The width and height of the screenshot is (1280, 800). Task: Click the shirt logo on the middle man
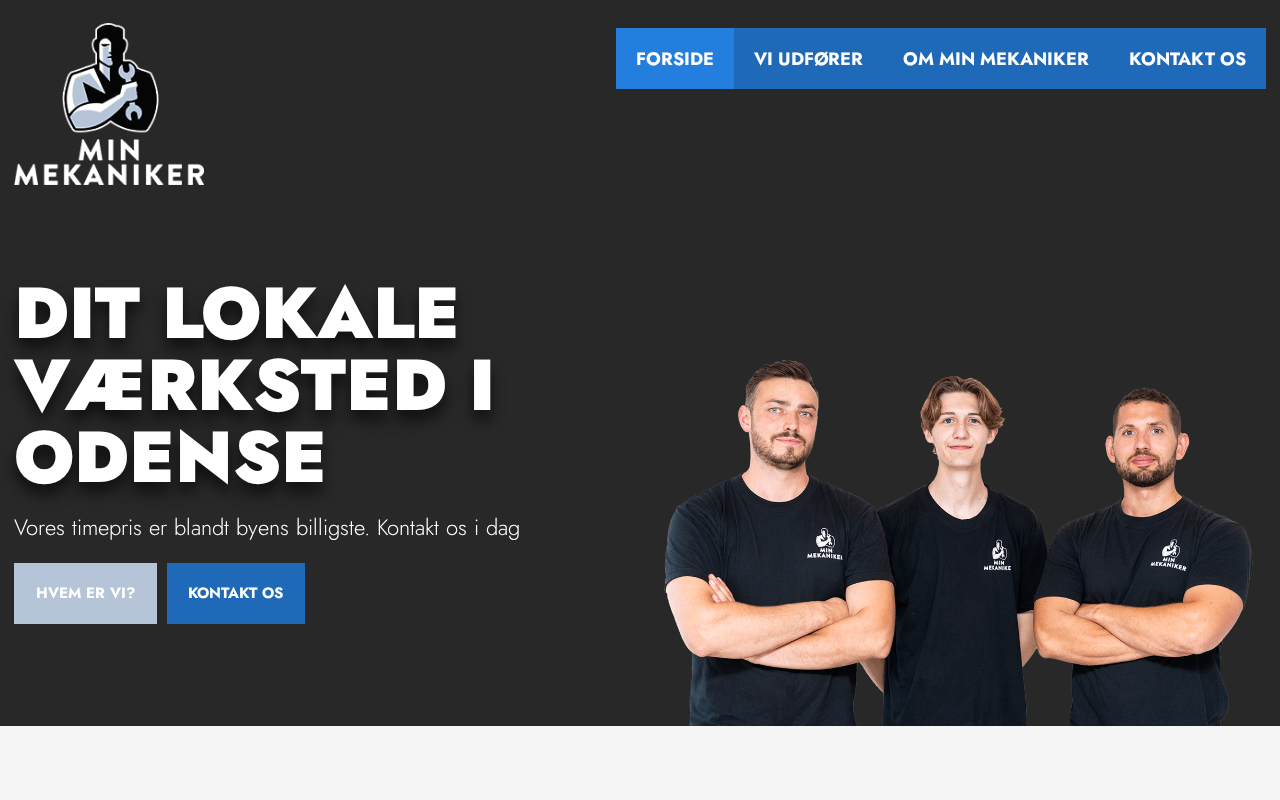pyautogui.click(x=997, y=556)
